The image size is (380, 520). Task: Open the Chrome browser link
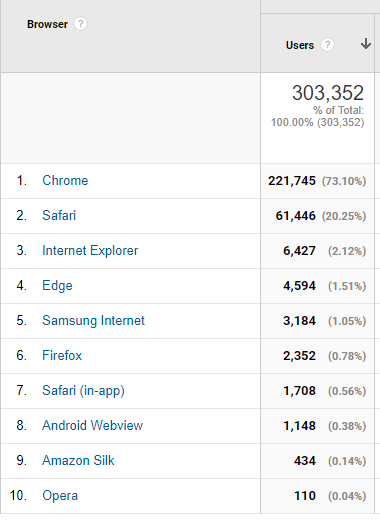(65, 181)
